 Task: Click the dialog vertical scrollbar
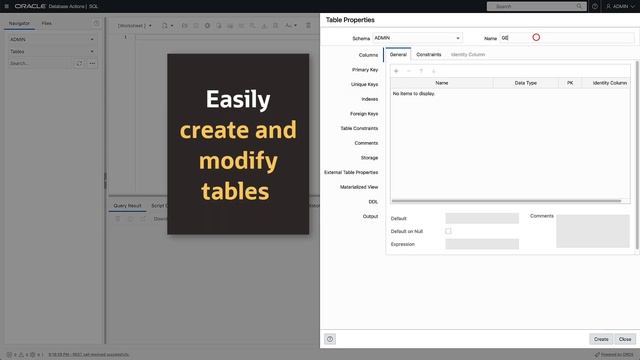coord(637,155)
